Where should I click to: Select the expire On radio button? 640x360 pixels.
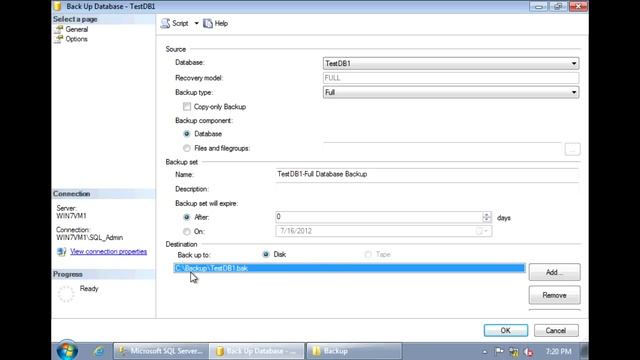(187, 231)
